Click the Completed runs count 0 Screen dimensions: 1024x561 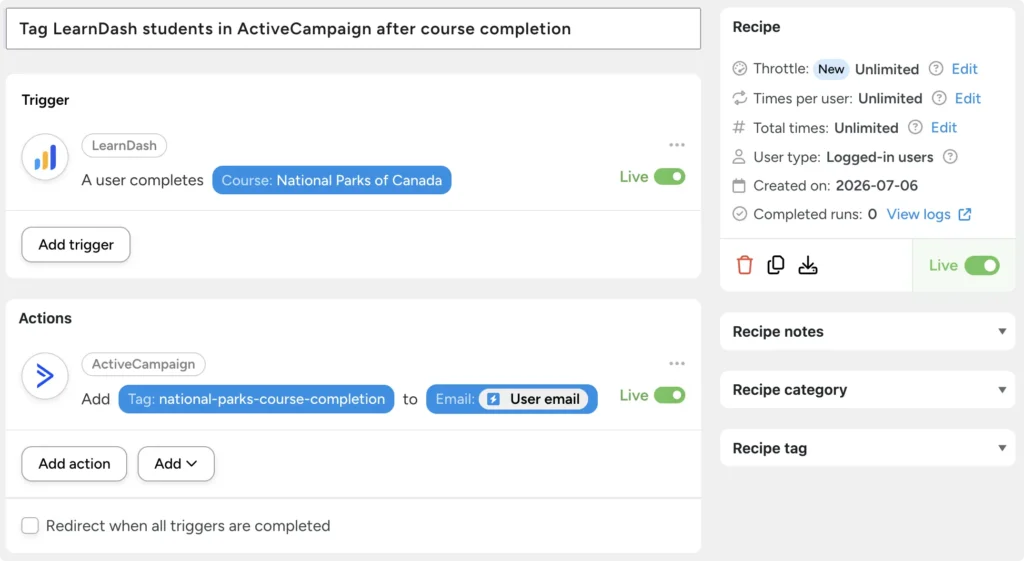pos(872,214)
